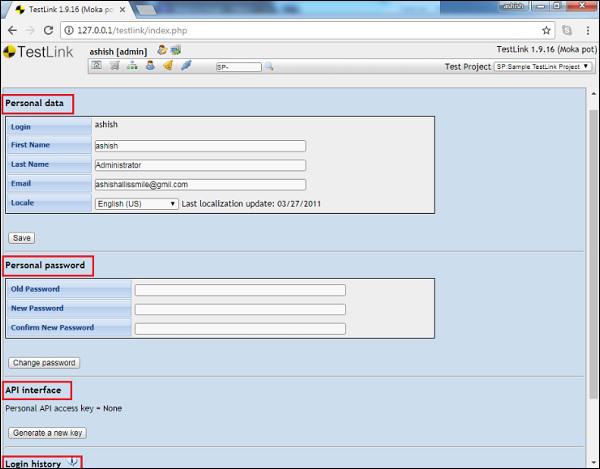Open the Requirement Specification toolbar icon
This screenshot has height=469, width=600.
tap(115, 66)
